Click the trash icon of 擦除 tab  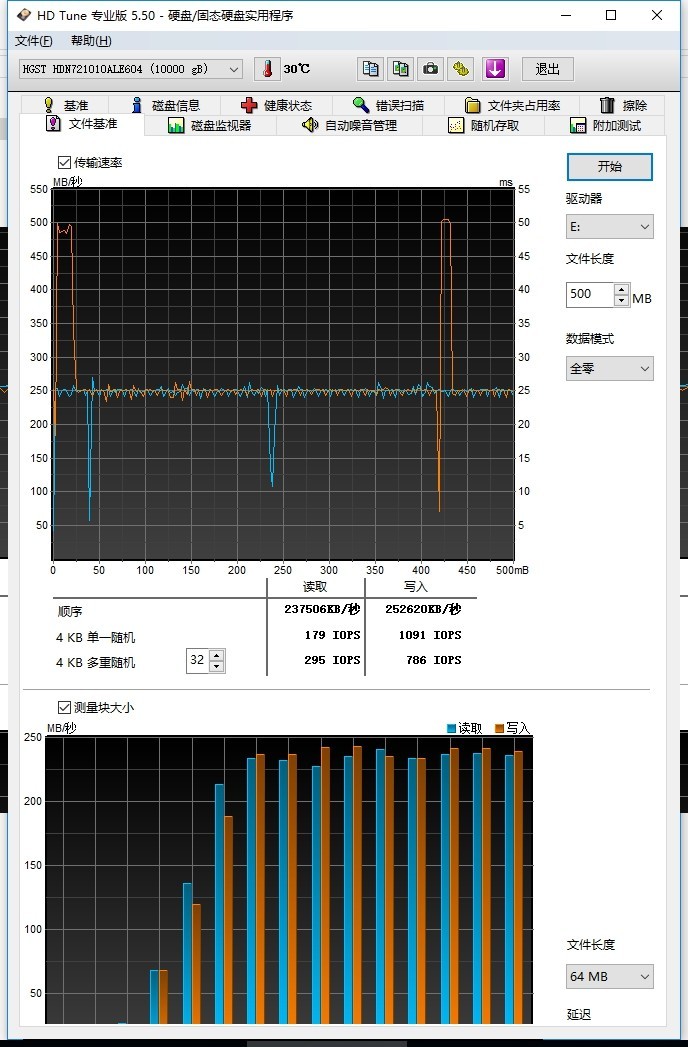tap(607, 105)
